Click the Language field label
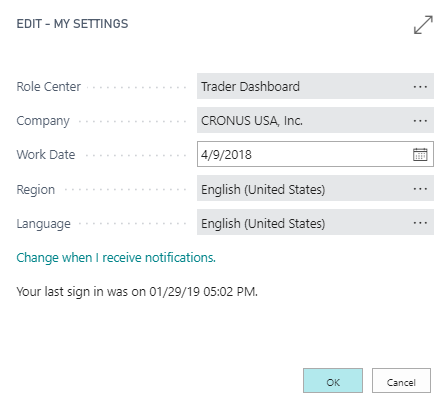 (x=44, y=224)
